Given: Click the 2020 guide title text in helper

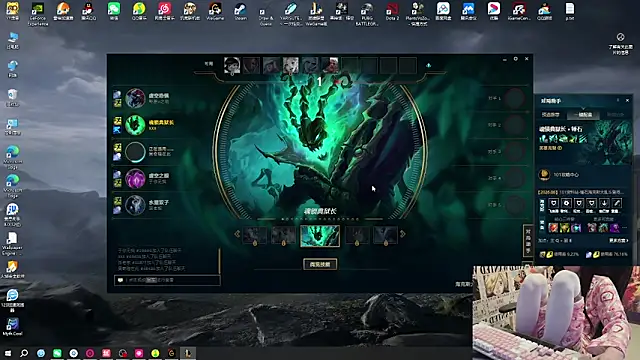Looking at the screenshot, I should tap(581, 192).
